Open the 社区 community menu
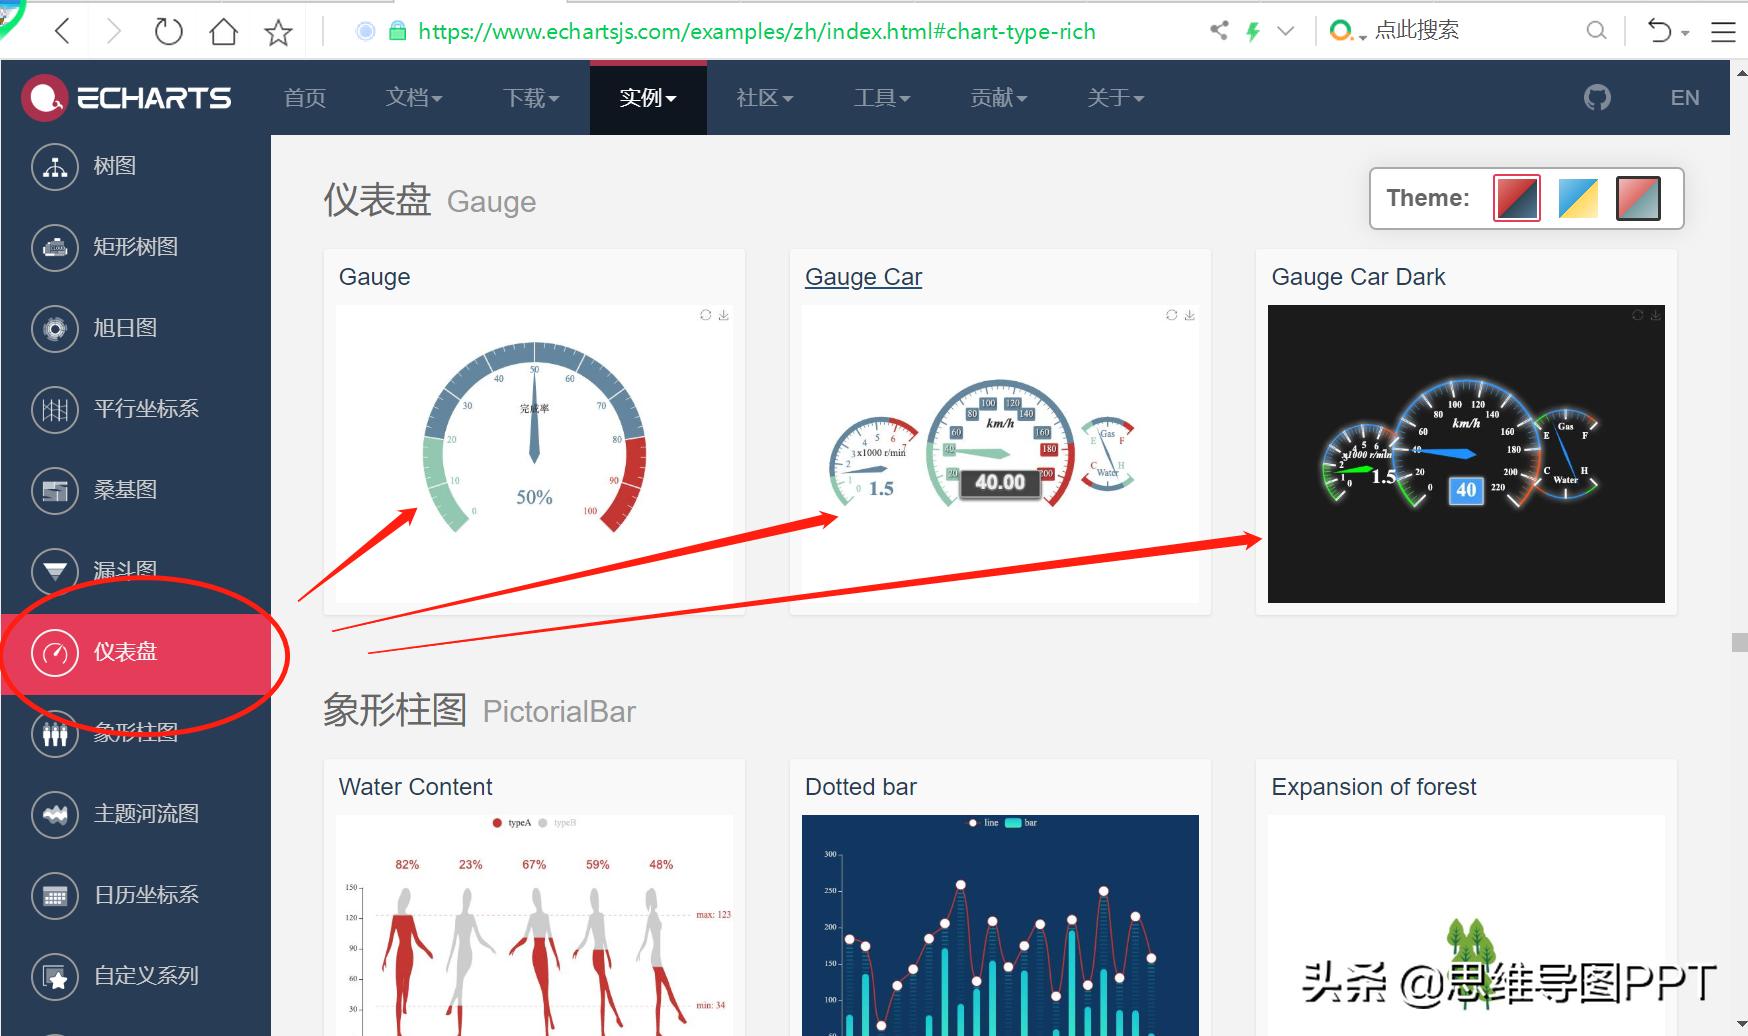Image resolution: width=1748 pixels, height=1036 pixels. pos(763,97)
